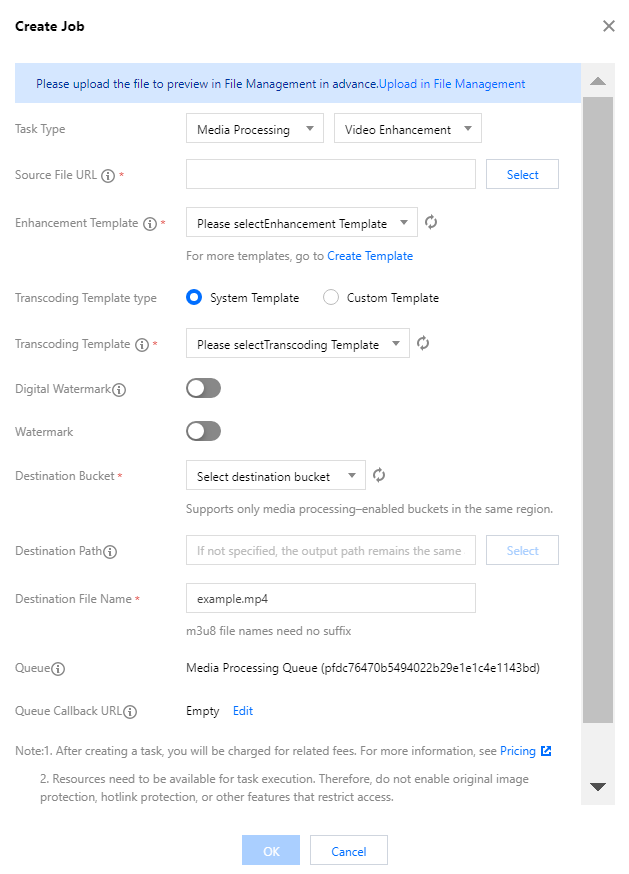
Task: Open the Media Processing task type dropdown
Action: point(255,129)
